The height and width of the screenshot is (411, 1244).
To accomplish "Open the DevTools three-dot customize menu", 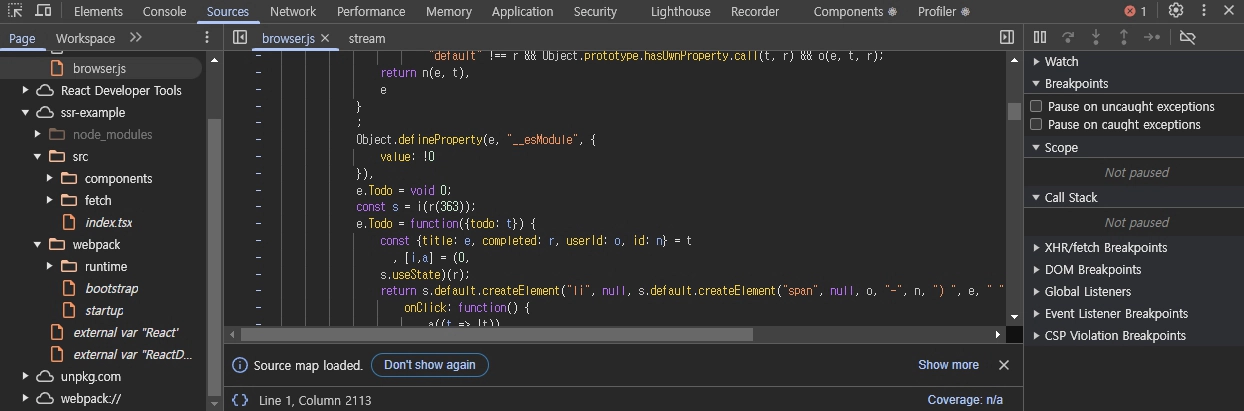I will tap(1202, 11).
